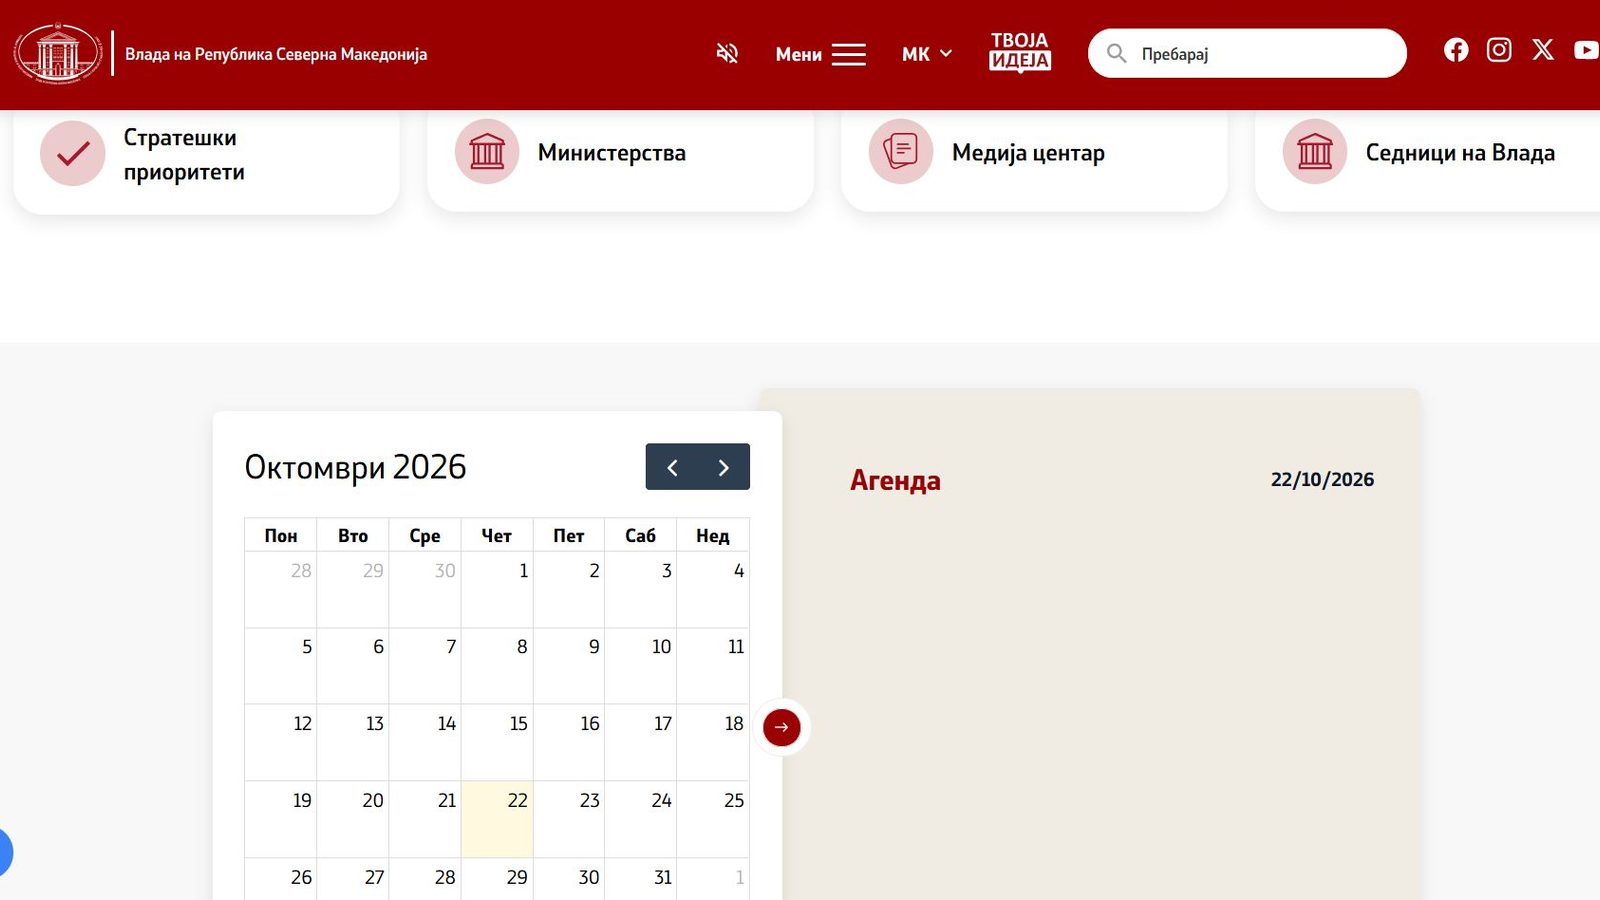Viewport: 1600px width, 900px height.
Task: Open the Медија центар link
Action: coord(1028,153)
